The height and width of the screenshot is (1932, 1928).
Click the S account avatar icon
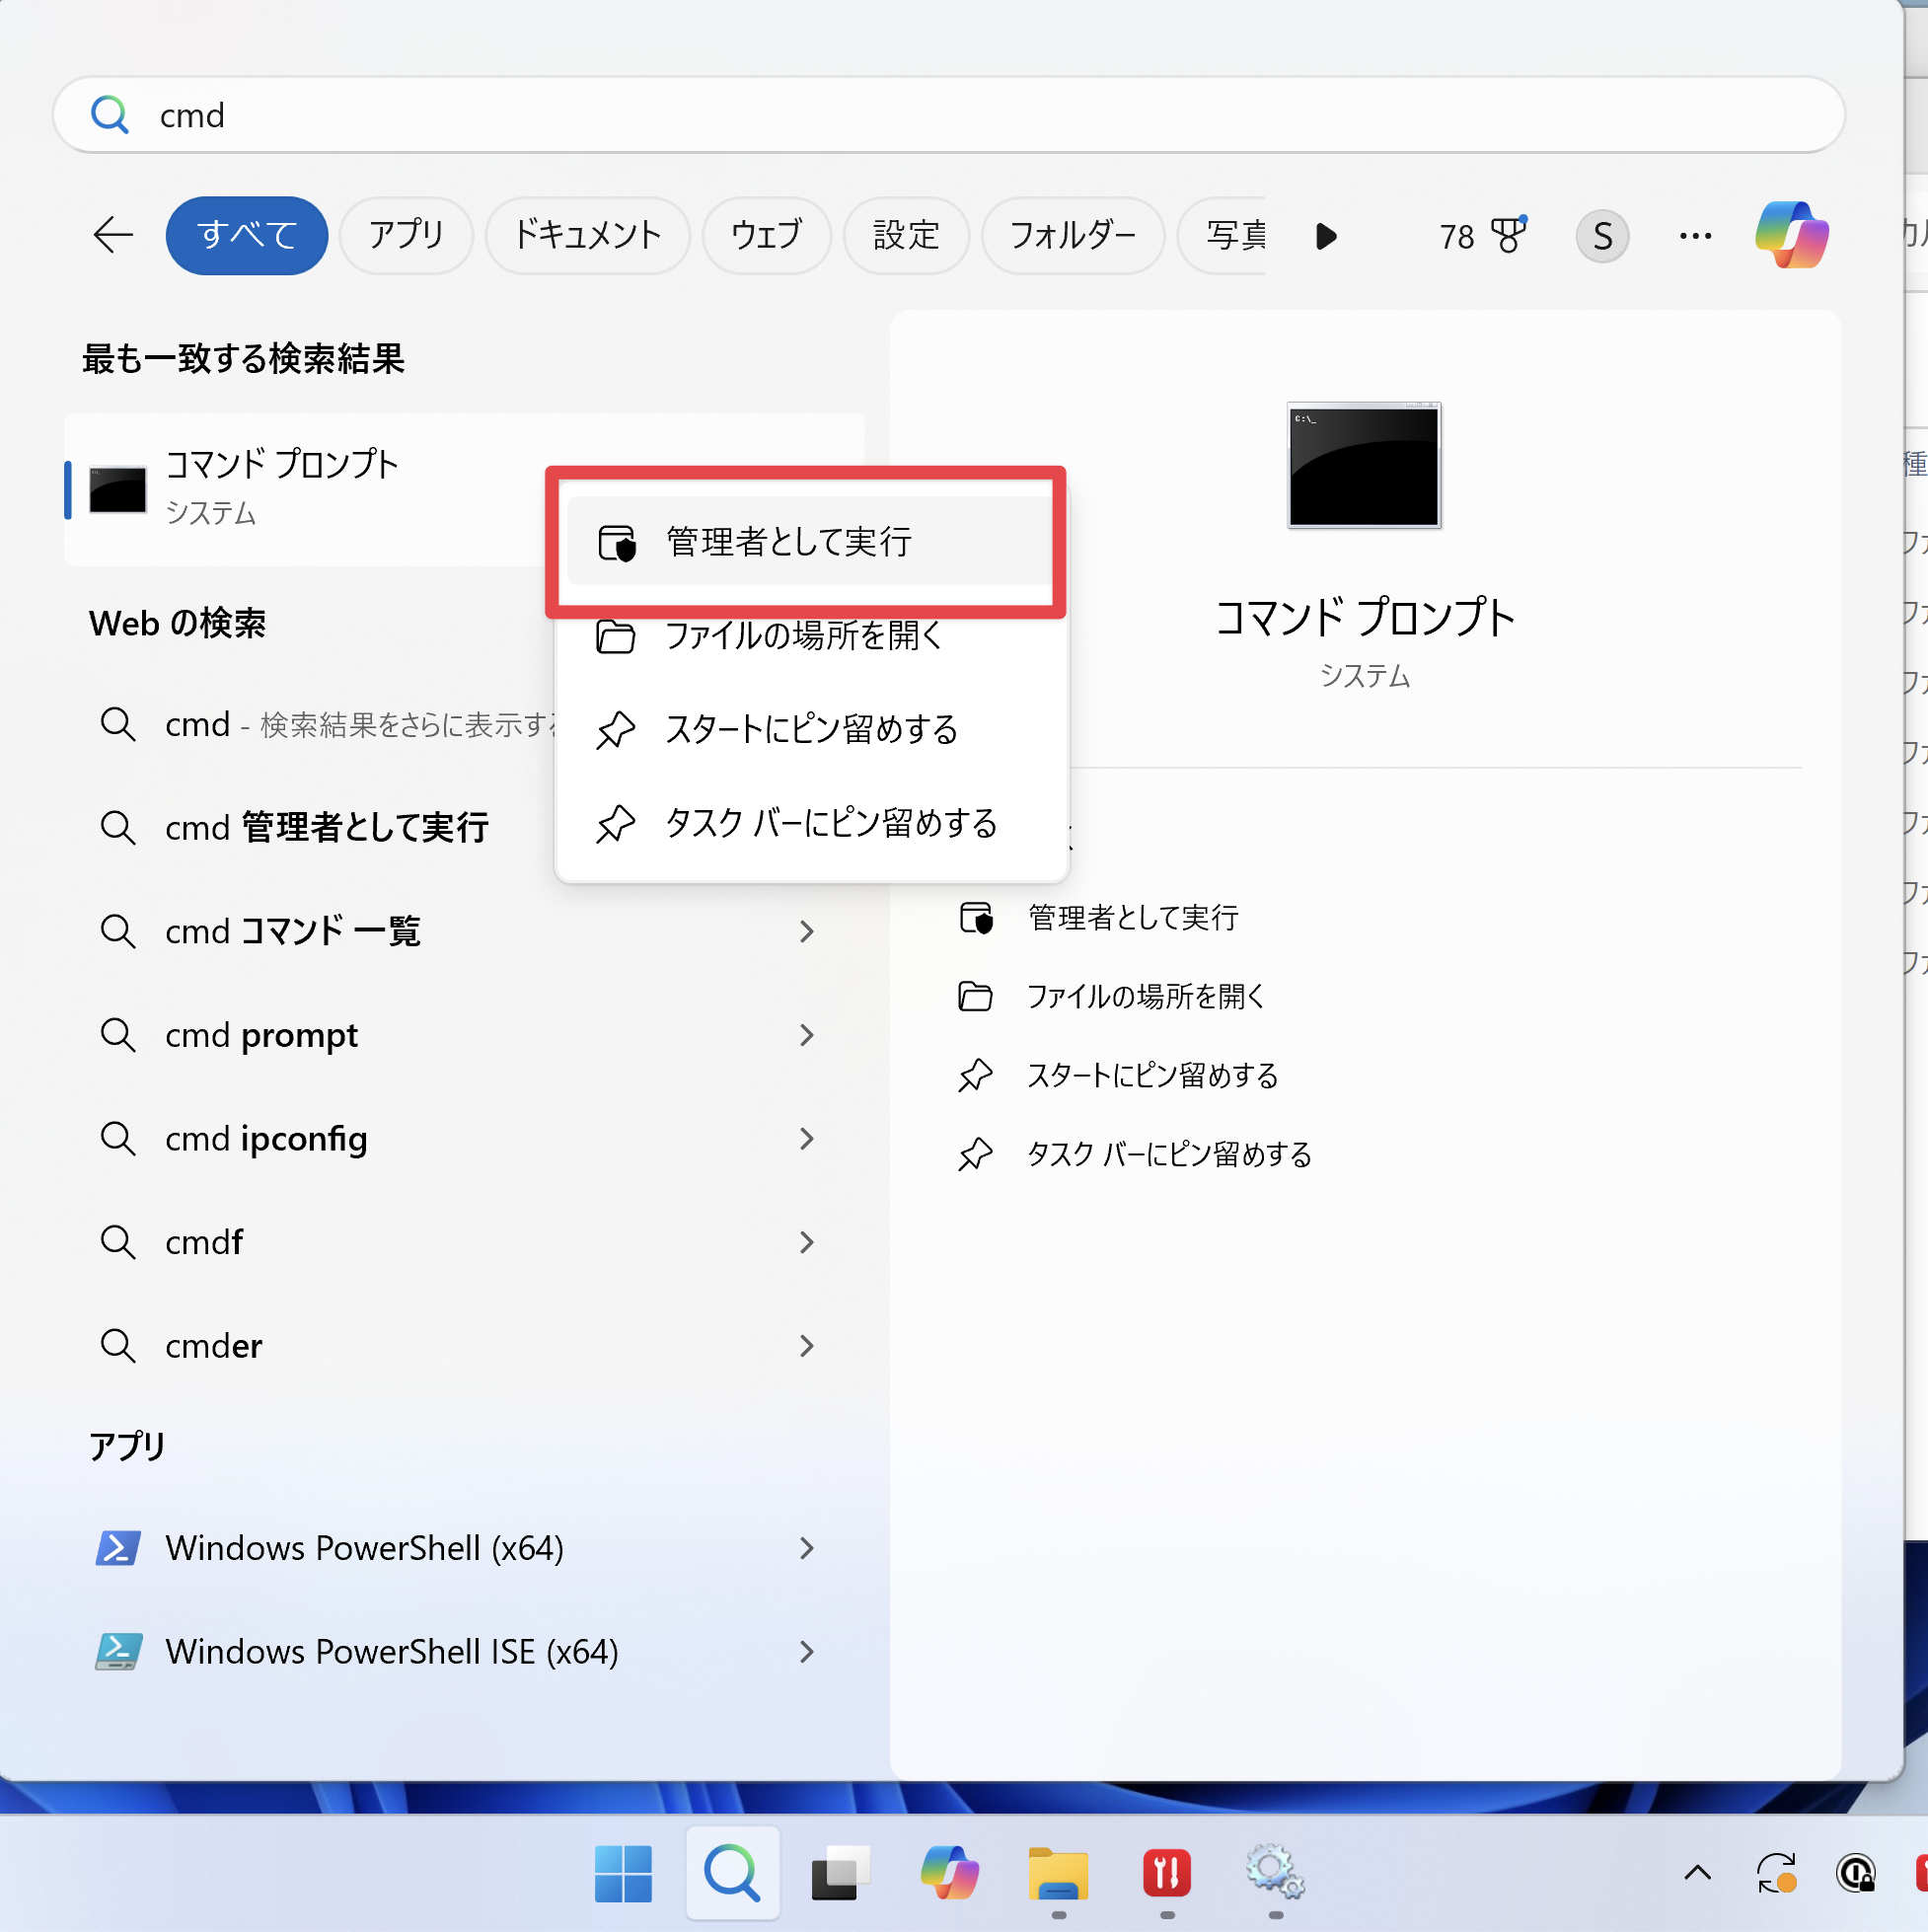(x=1601, y=236)
